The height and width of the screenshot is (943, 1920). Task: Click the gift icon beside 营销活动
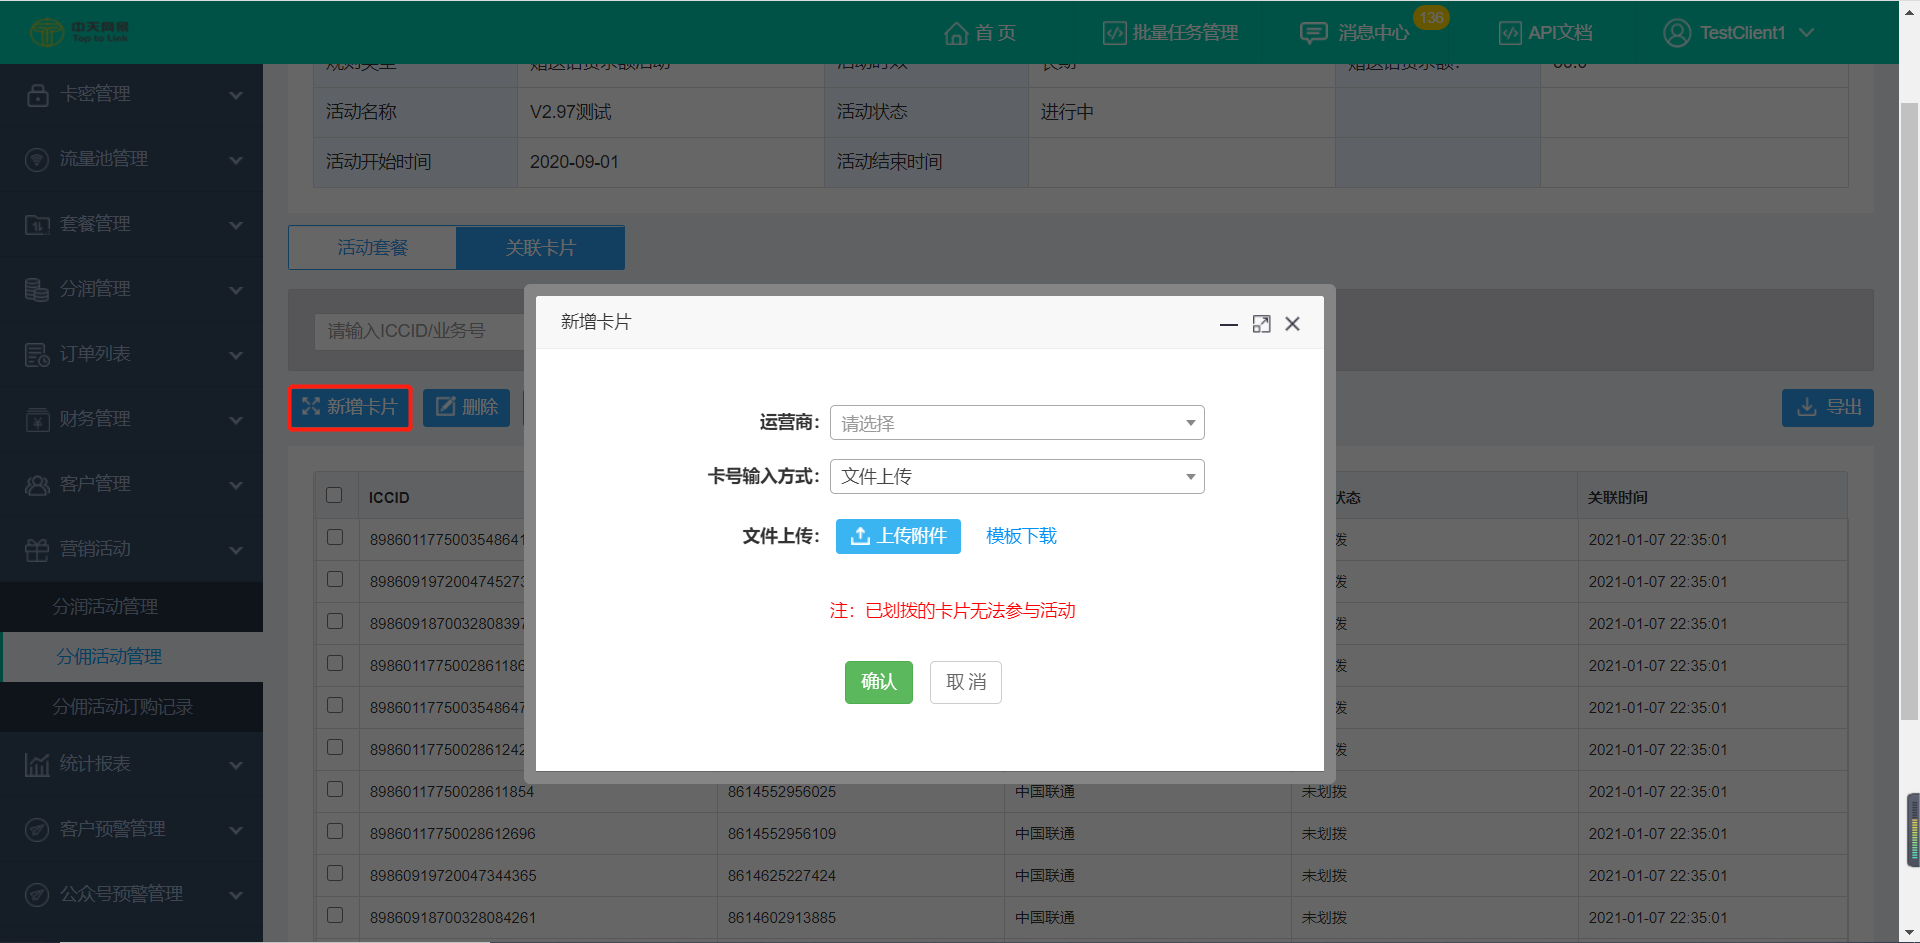(37, 550)
